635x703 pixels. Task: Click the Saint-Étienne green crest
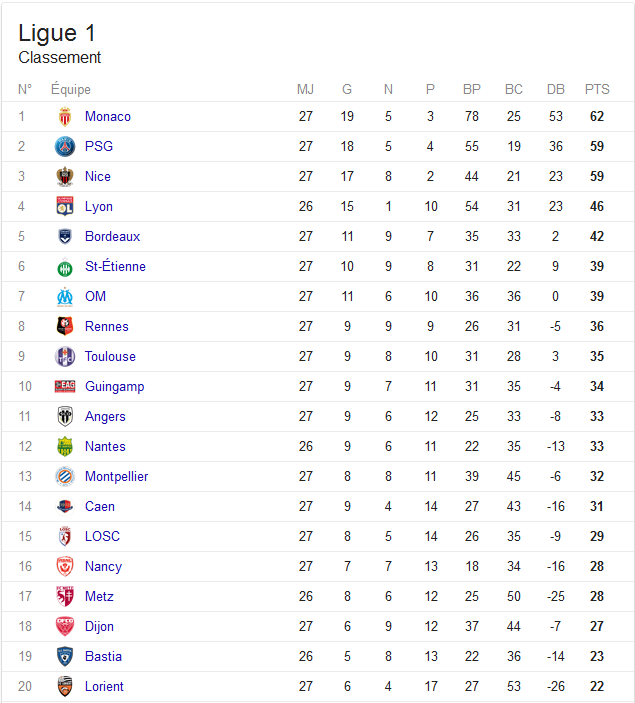(65, 267)
